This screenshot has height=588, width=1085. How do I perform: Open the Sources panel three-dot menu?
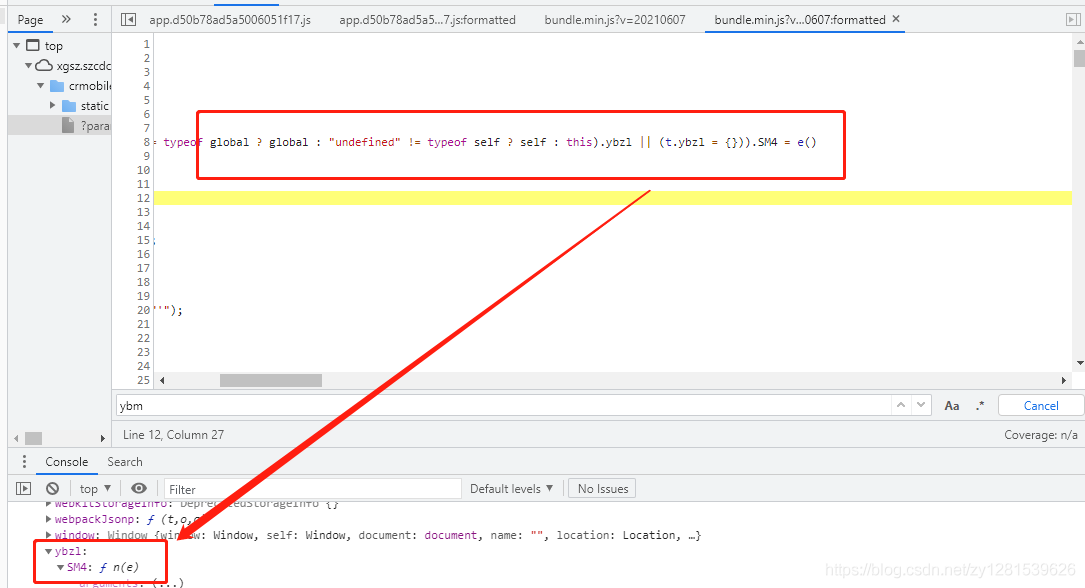pyautogui.click(x=95, y=19)
